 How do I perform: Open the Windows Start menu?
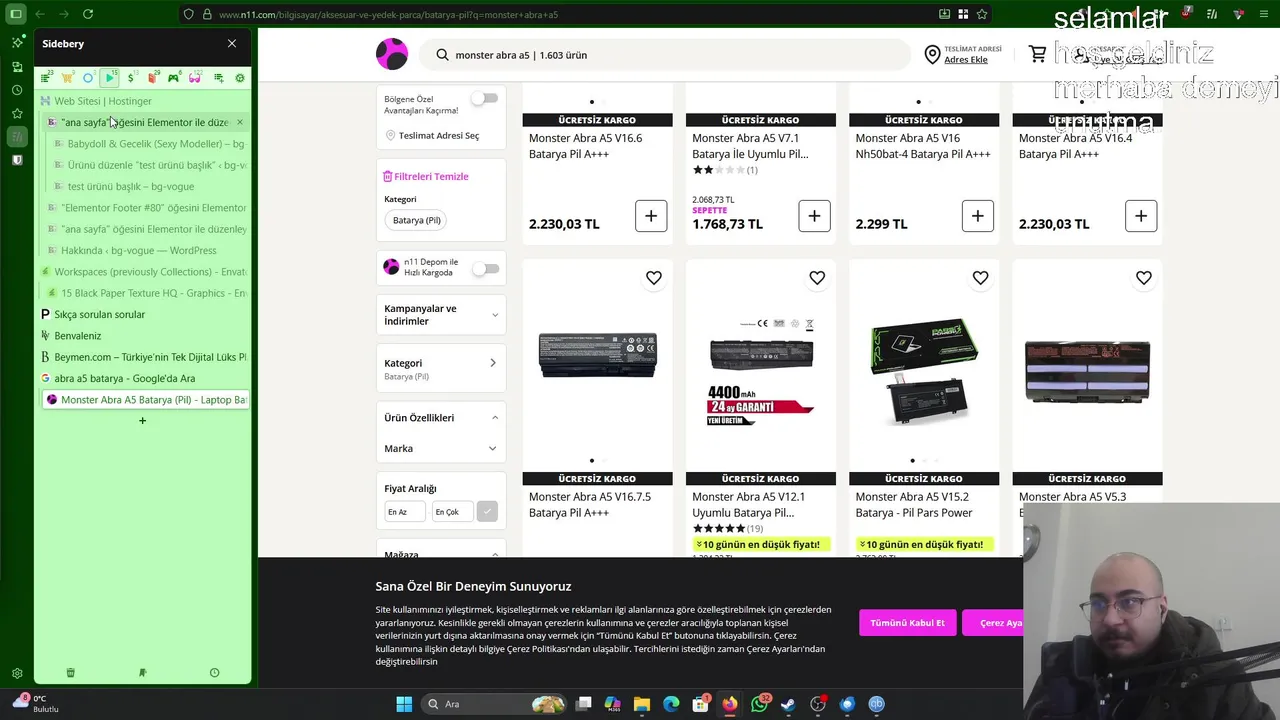(x=404, y=704)
